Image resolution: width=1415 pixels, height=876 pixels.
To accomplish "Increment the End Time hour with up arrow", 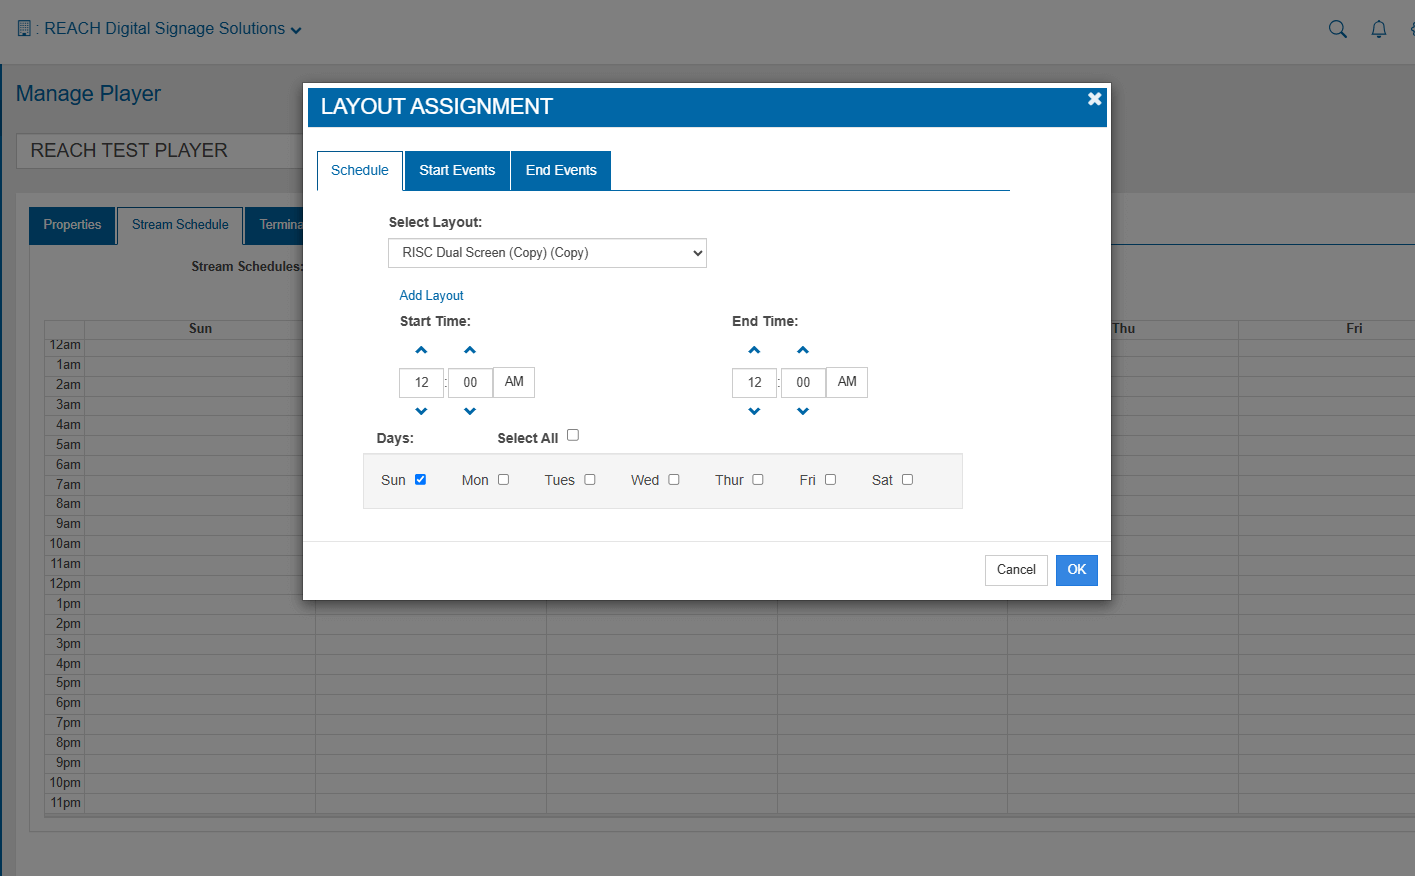I will pos(754,350).
